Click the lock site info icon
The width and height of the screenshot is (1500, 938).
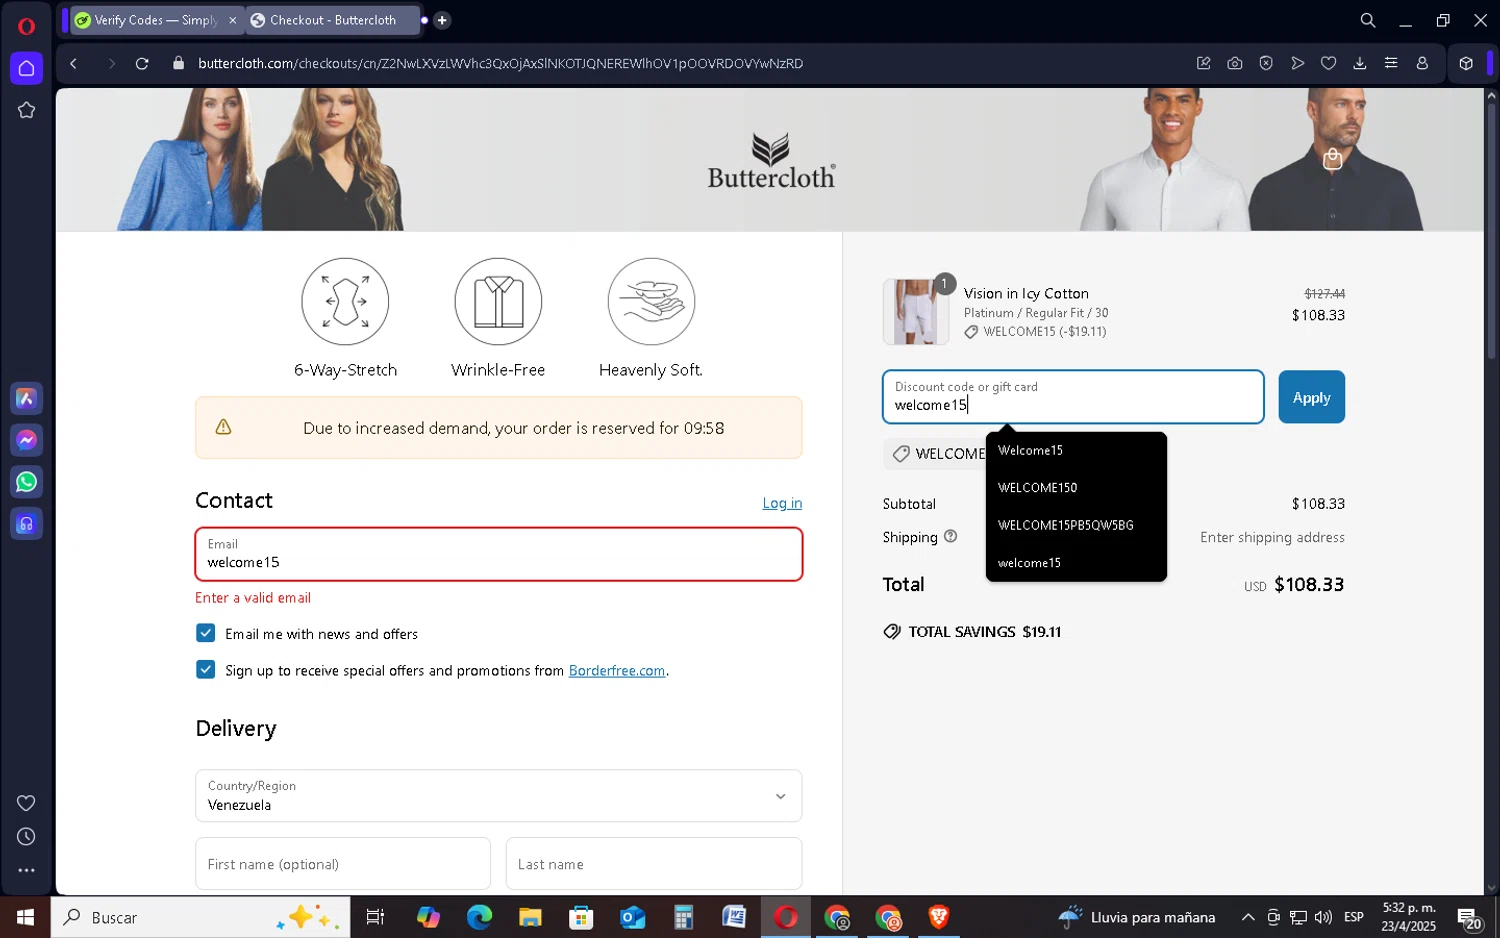click(x=179, y=63)
